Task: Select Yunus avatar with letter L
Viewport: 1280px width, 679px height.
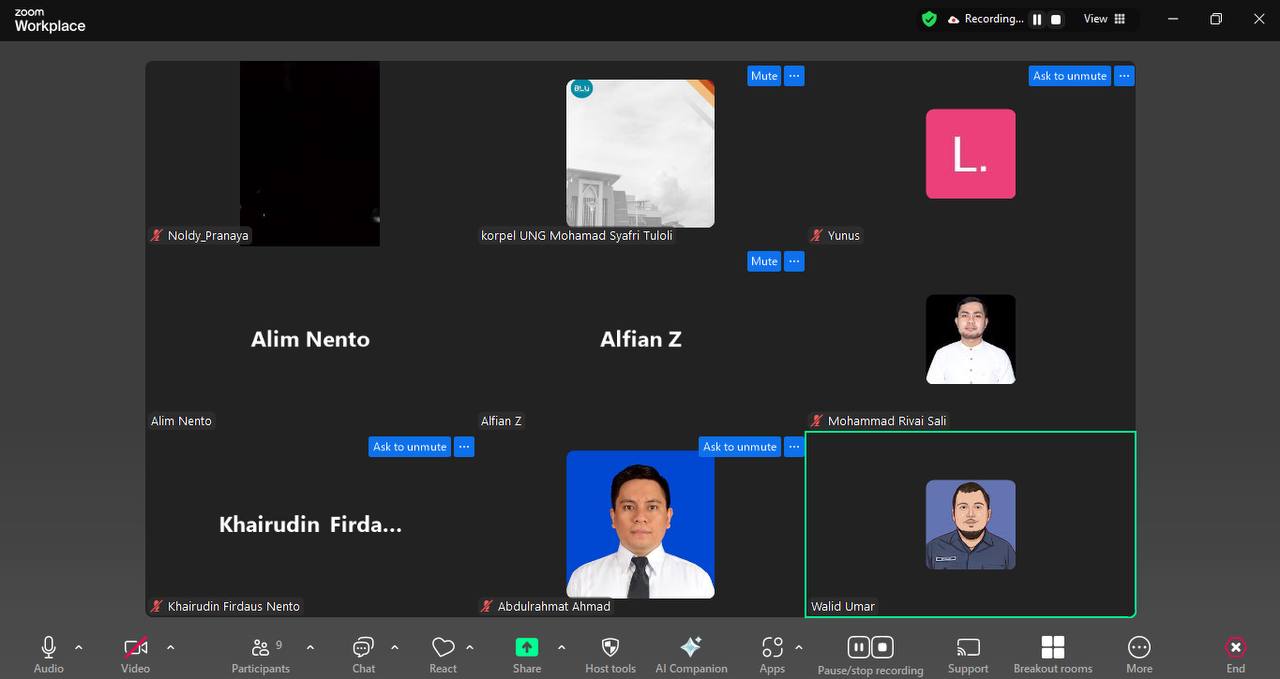Action: click(970, 154)
